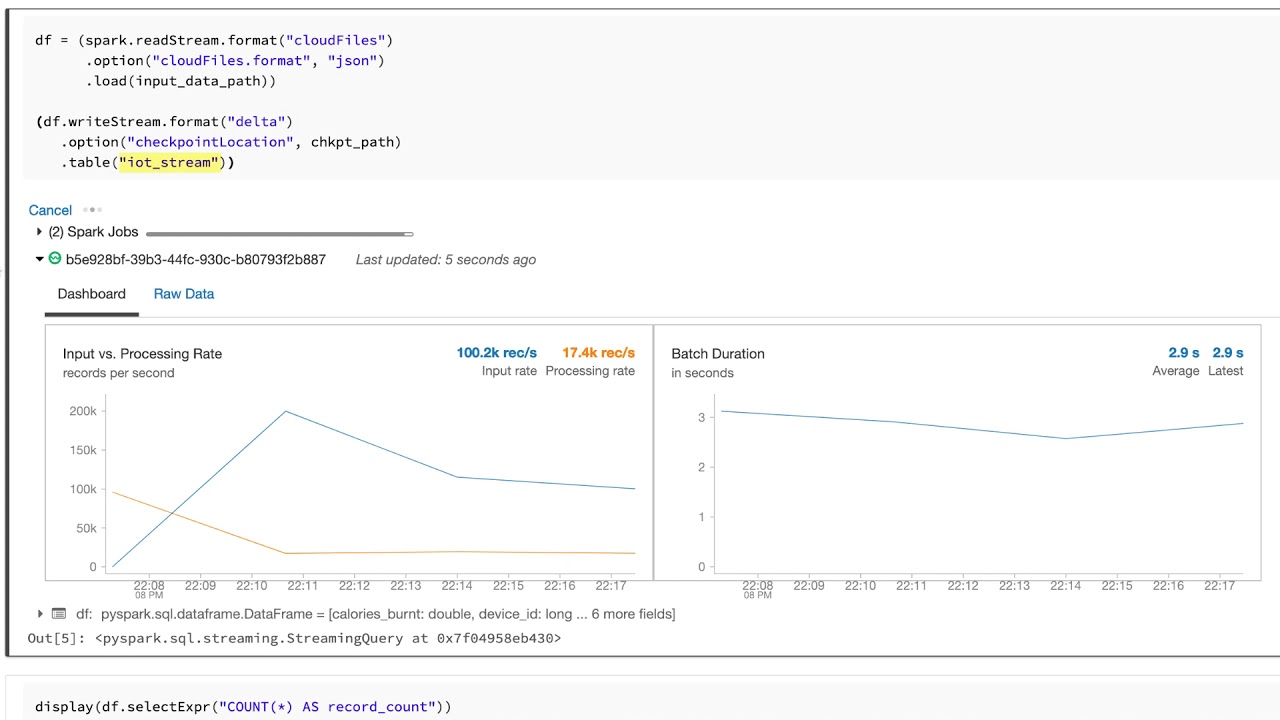Click the Batch Duration chart title

click(x=718, y=354)
